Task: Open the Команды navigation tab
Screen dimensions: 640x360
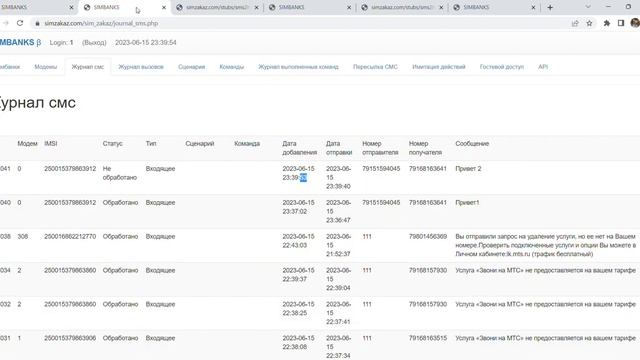Action: pyautogui.click(x=231, y=67)
